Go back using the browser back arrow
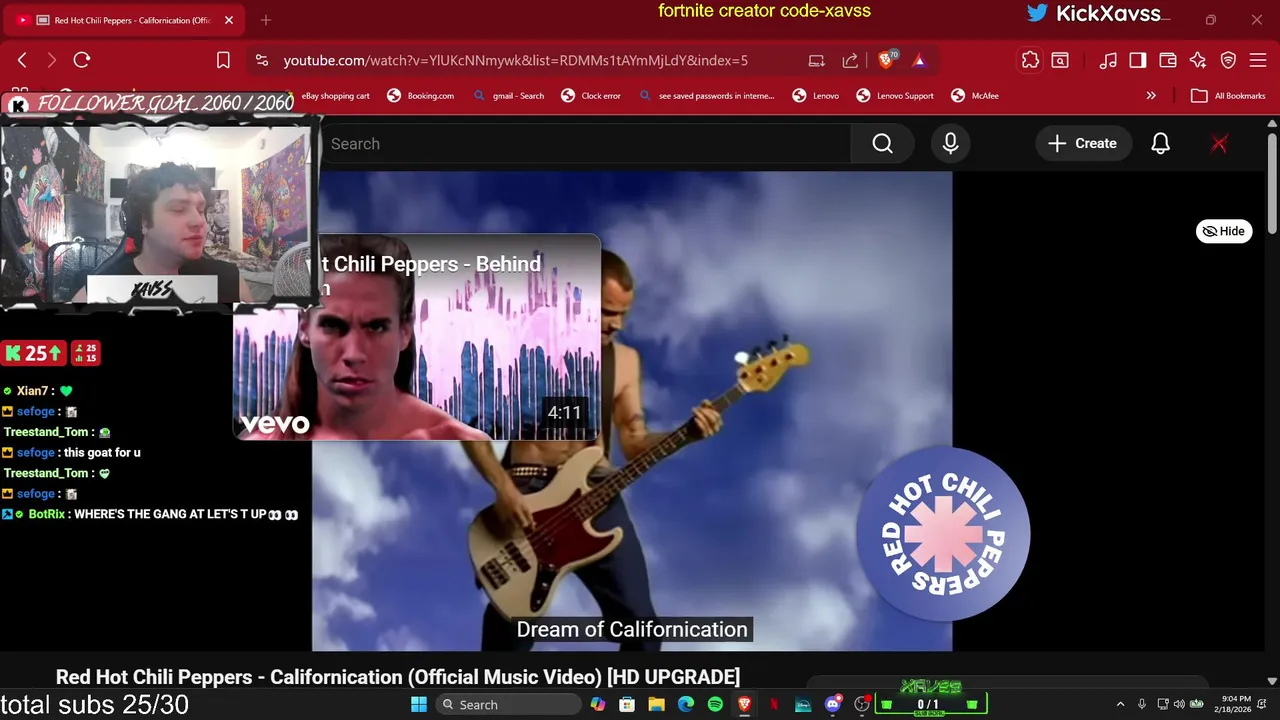The height and width of the screenshot is (720, 1280). pos(22,60)
